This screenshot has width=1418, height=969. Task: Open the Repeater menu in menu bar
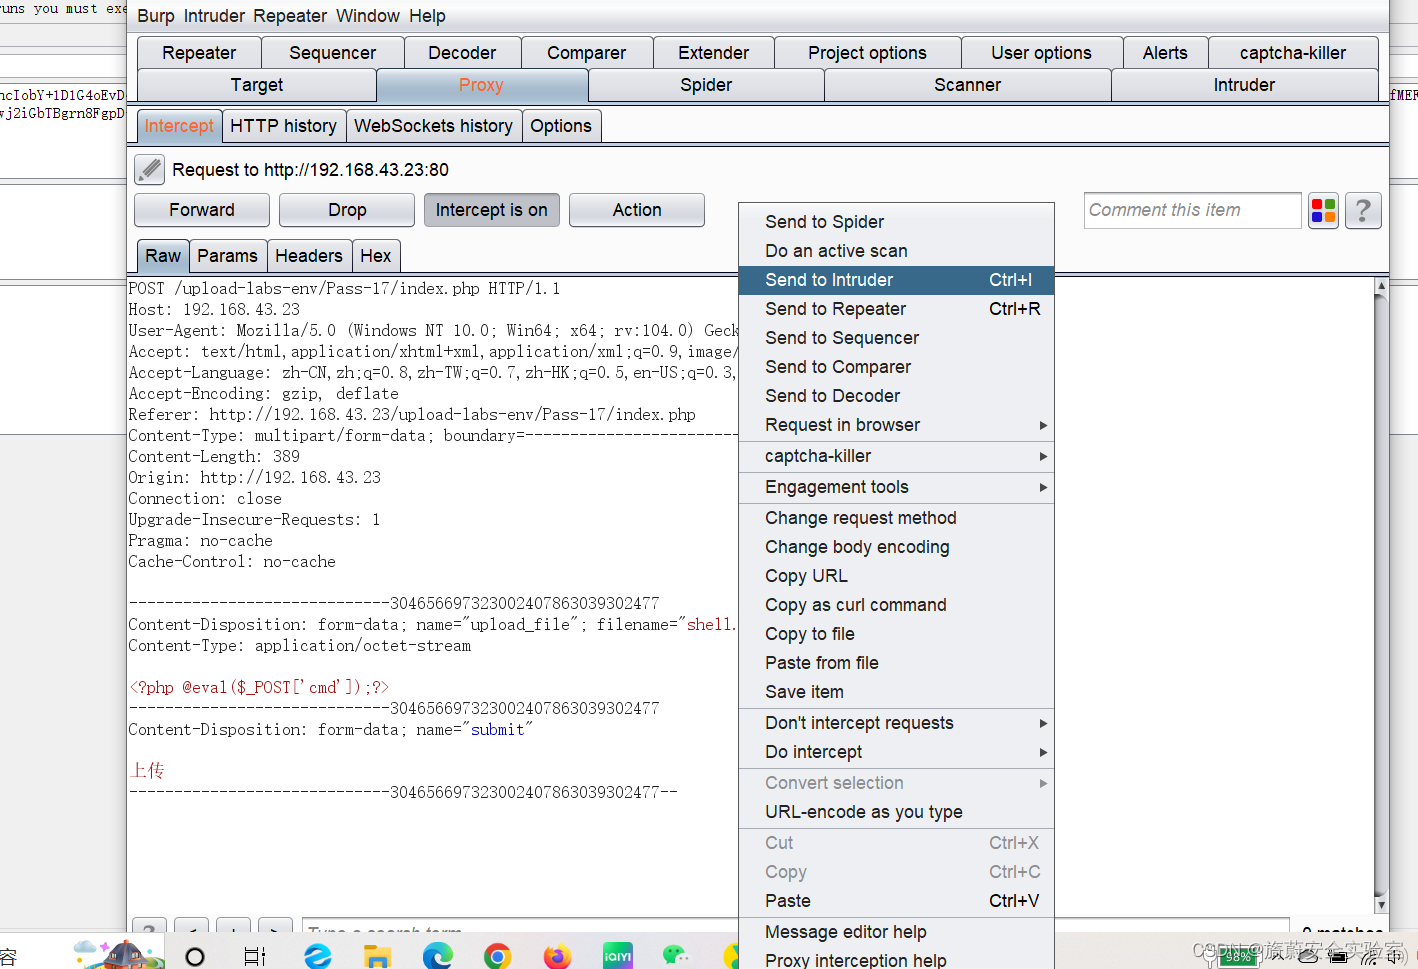point(290,16)
